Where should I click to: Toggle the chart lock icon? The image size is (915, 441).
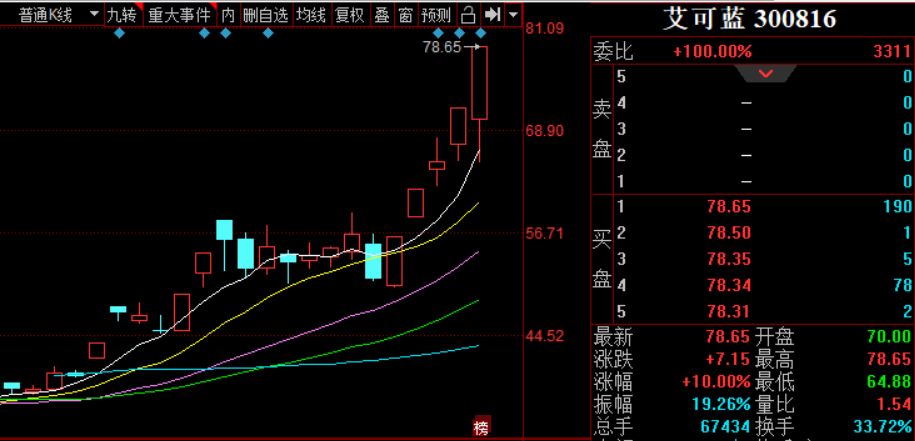[469, 15]
